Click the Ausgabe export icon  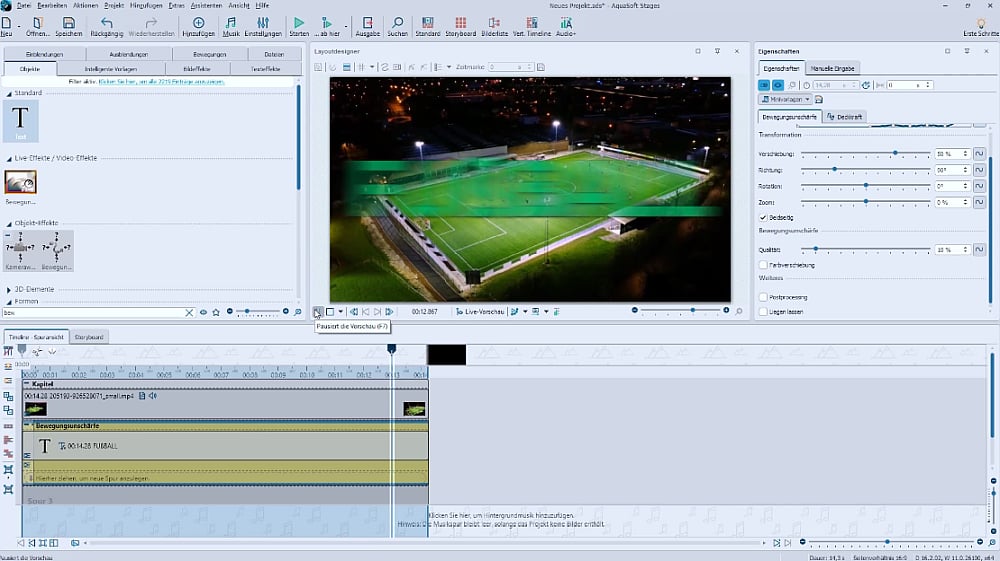(x=367, y=22)
